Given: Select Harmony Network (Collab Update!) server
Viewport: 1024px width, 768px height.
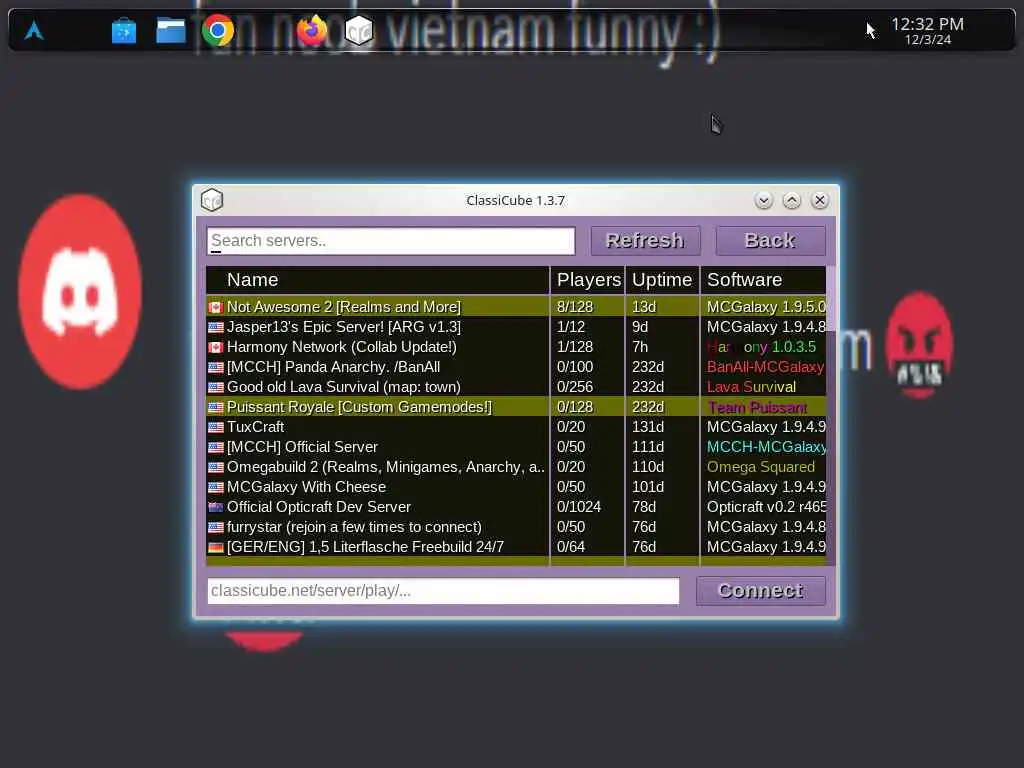Looking at the screenshot, I should (516, 347).
